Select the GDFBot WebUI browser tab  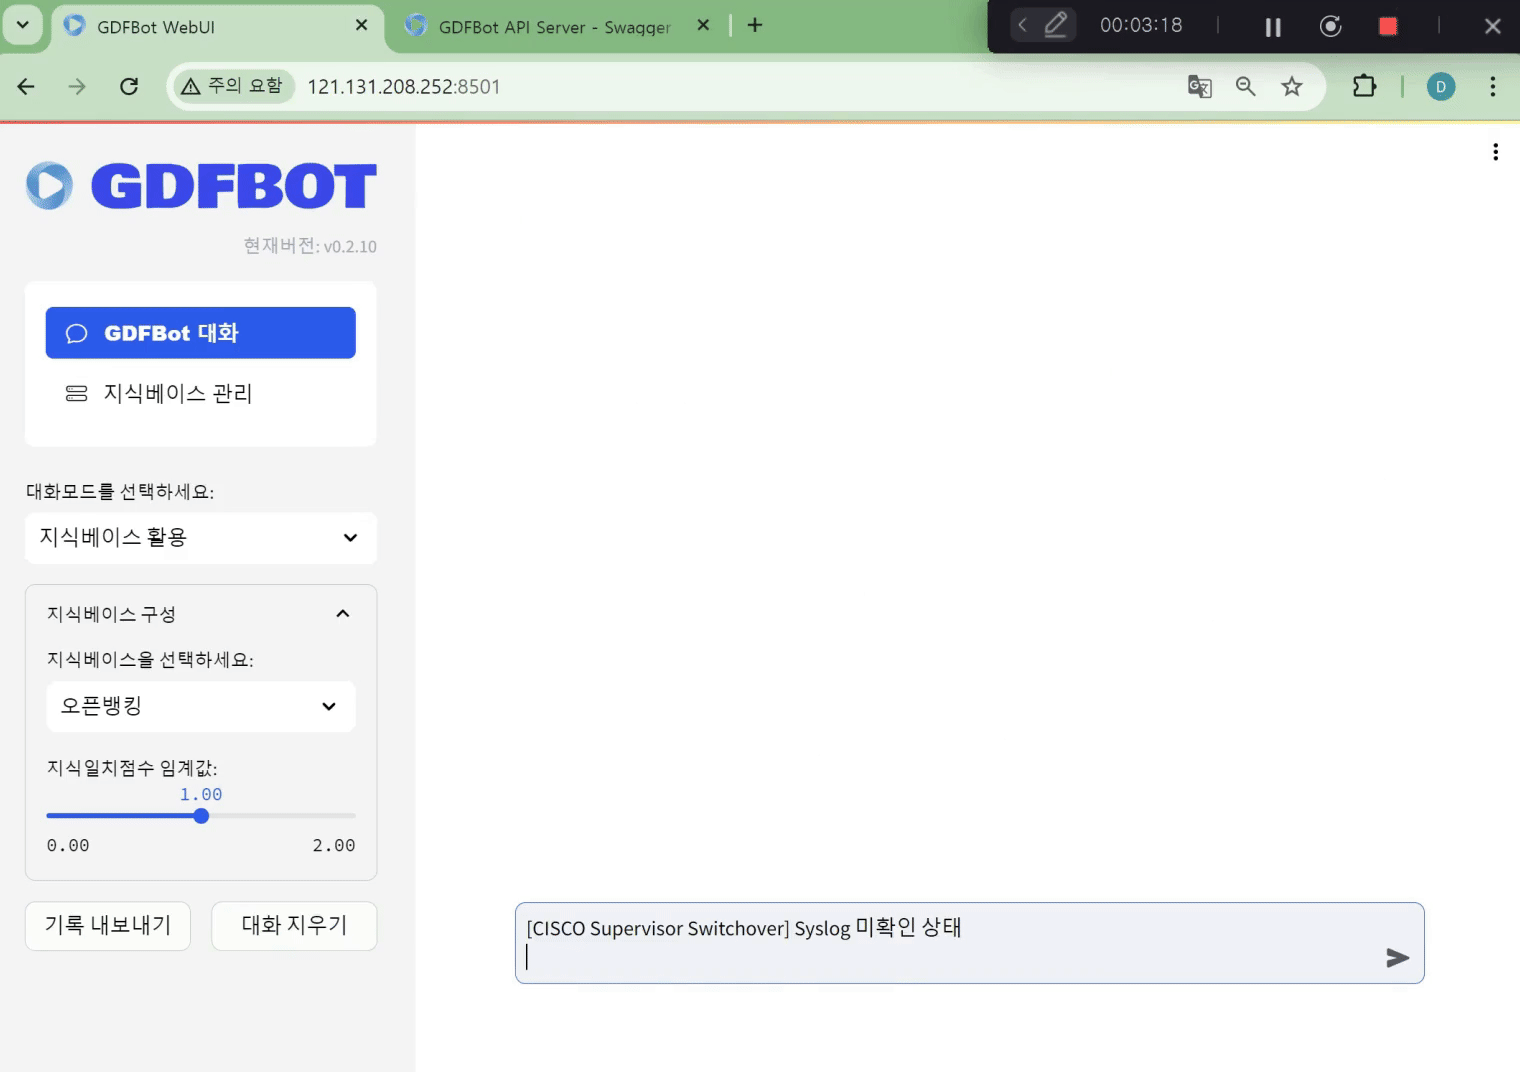tap(217, 26)
